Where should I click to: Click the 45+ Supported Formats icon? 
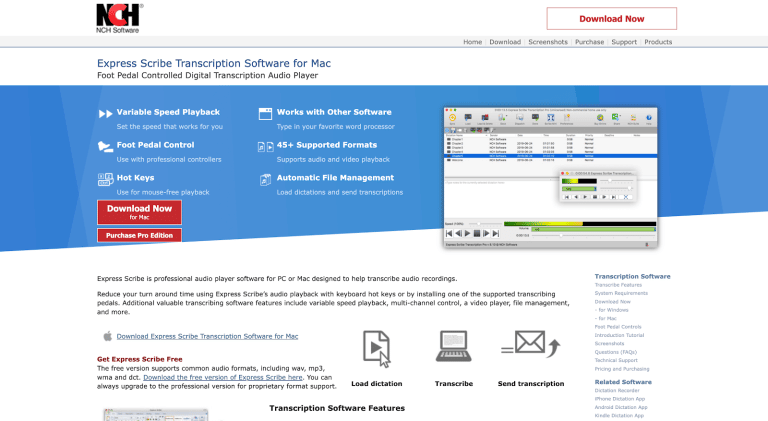point(265,146)
